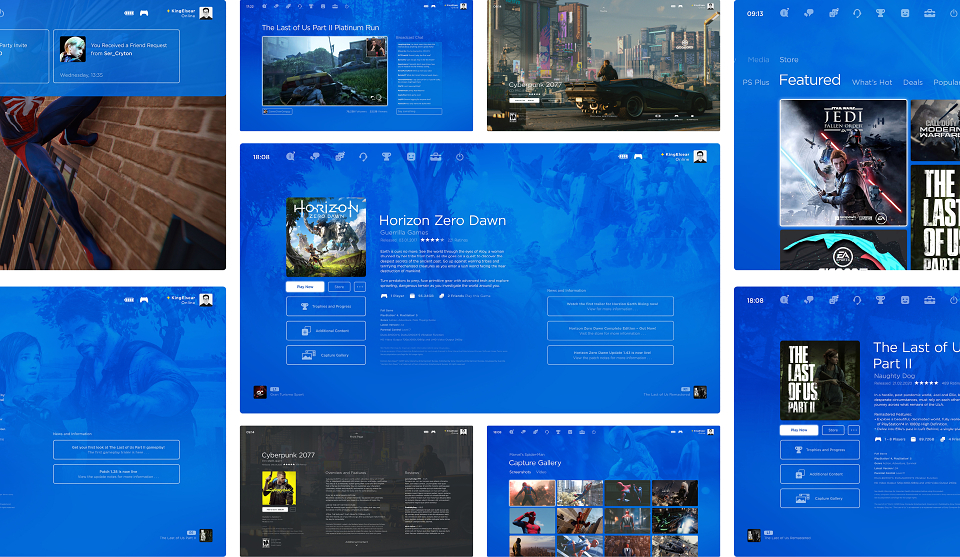Click Naughty Dog developer name

pos(894,376)
